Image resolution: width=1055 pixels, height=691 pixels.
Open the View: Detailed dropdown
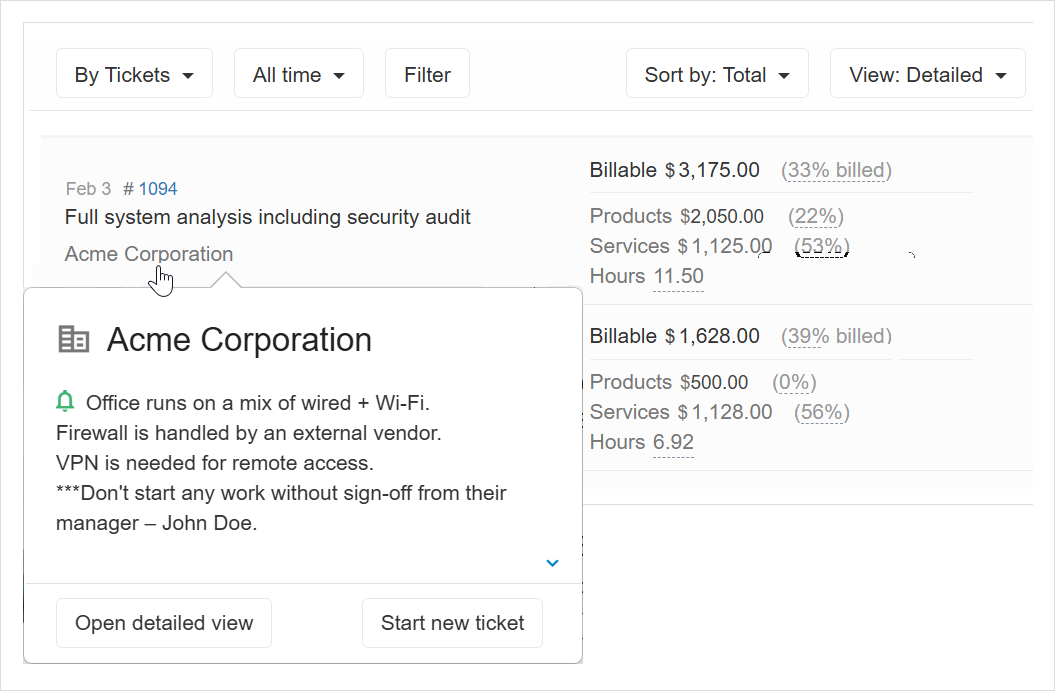(x=928, y=73)
